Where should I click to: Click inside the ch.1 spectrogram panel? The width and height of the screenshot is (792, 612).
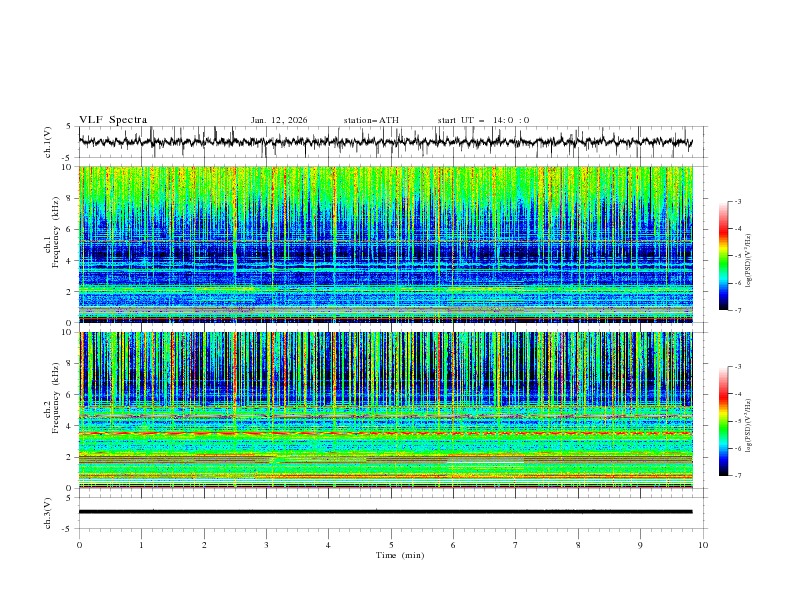click(390, 245)
